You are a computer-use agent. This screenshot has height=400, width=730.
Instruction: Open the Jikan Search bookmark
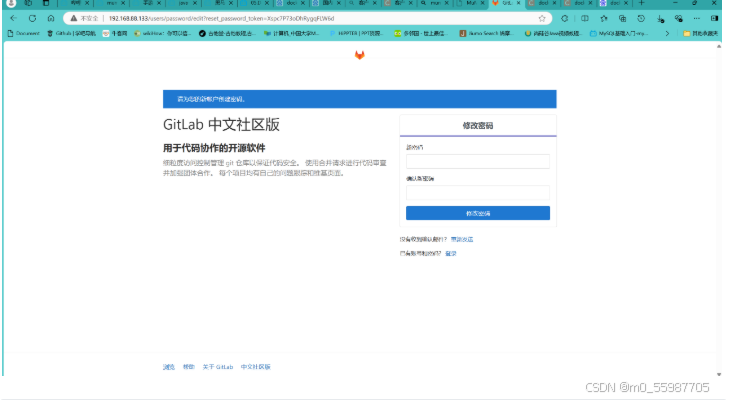pyautogui.click(x=487, y=34)
